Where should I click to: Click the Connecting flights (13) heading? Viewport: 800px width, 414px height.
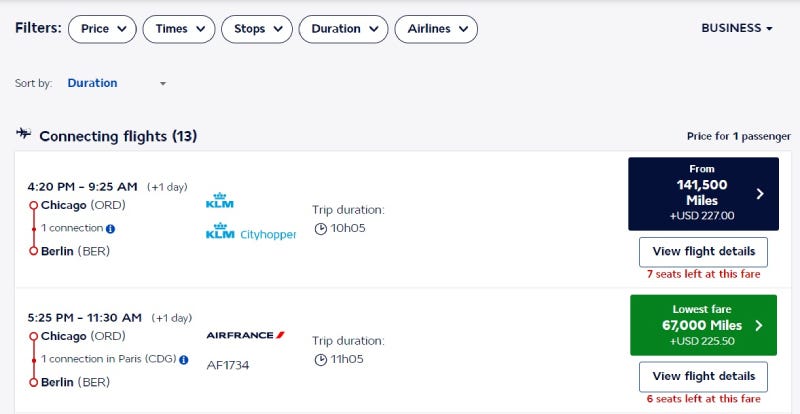coord(118,136)
